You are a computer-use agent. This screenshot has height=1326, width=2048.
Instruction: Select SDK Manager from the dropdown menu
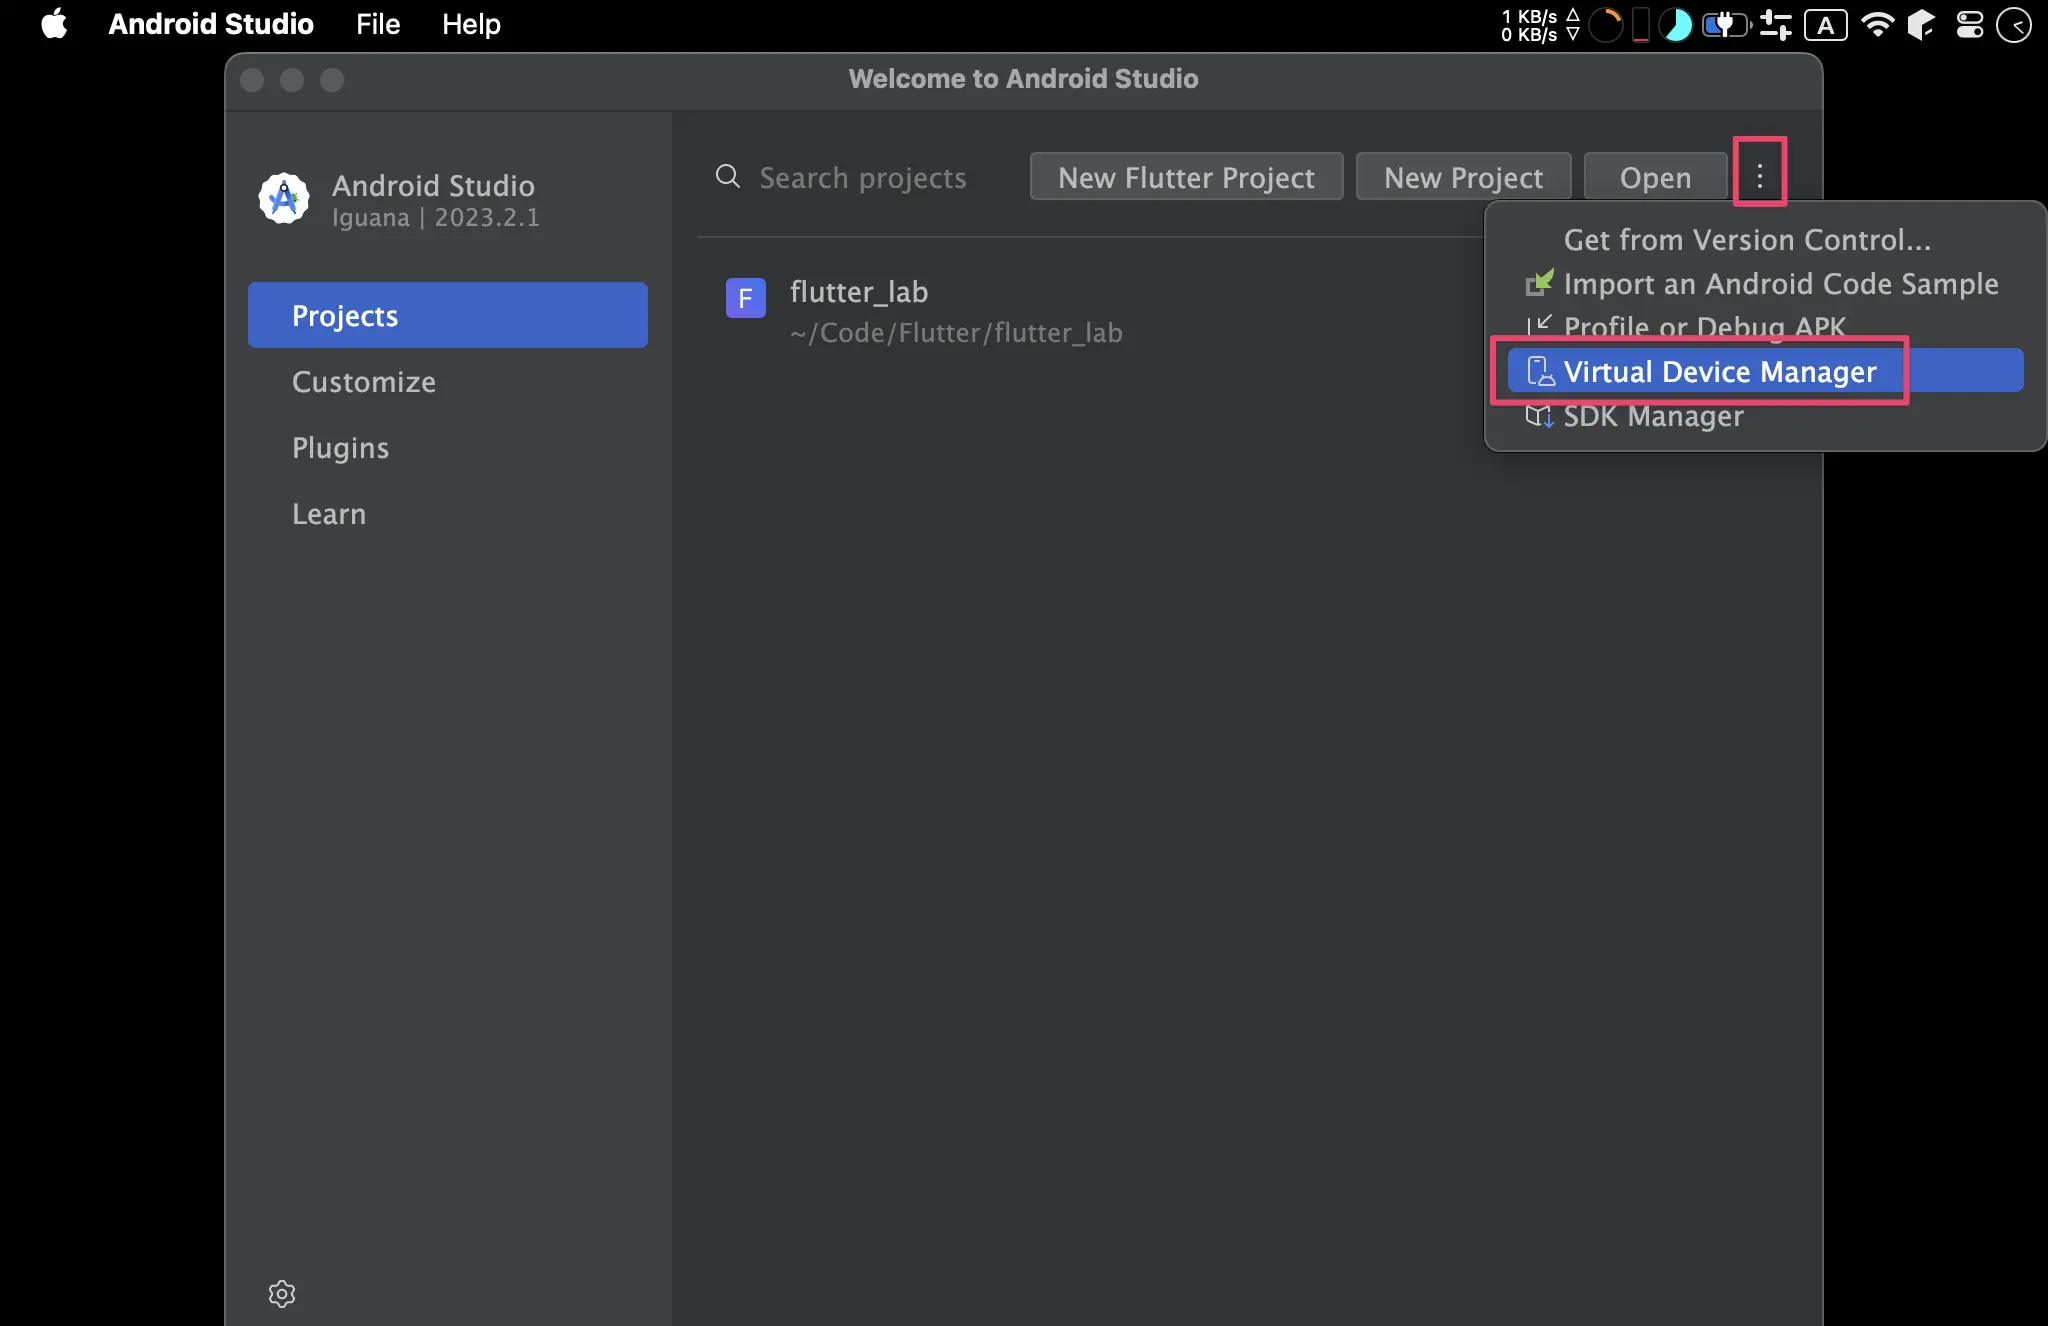[x=1765, y=416]
